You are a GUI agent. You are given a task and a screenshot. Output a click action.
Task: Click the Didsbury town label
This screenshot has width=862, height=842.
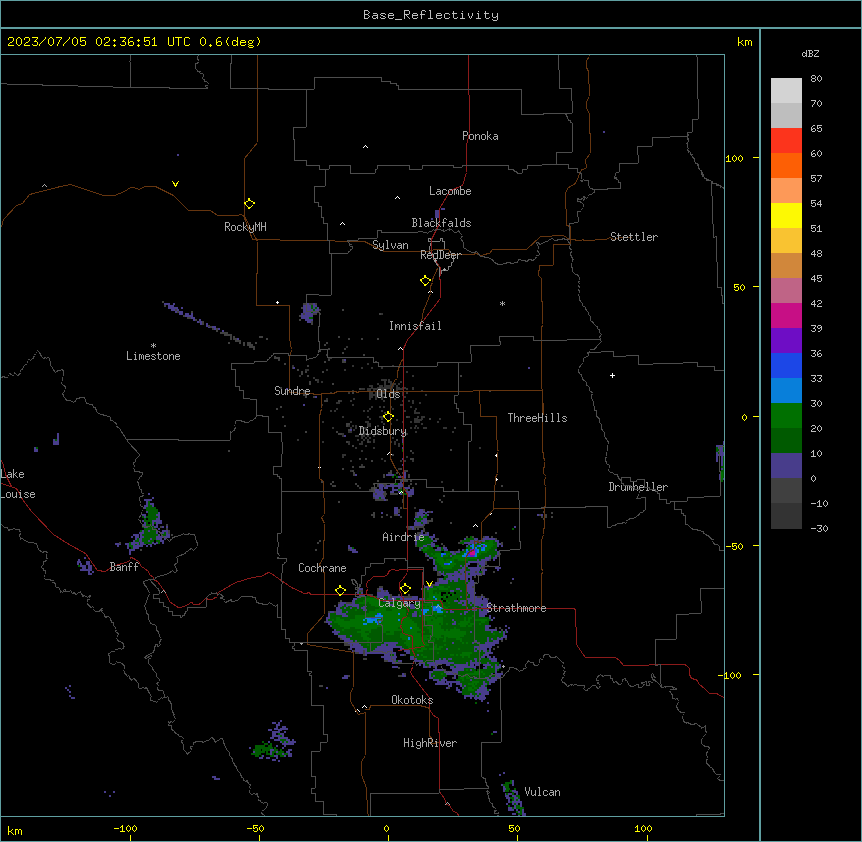383,431
